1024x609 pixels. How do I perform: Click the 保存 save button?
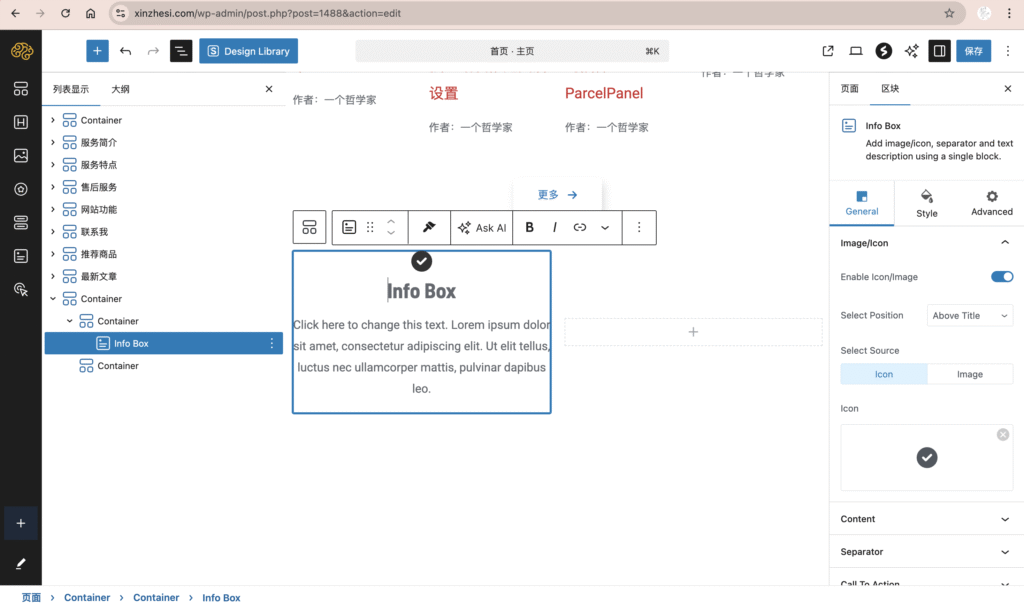pos(973,51)
